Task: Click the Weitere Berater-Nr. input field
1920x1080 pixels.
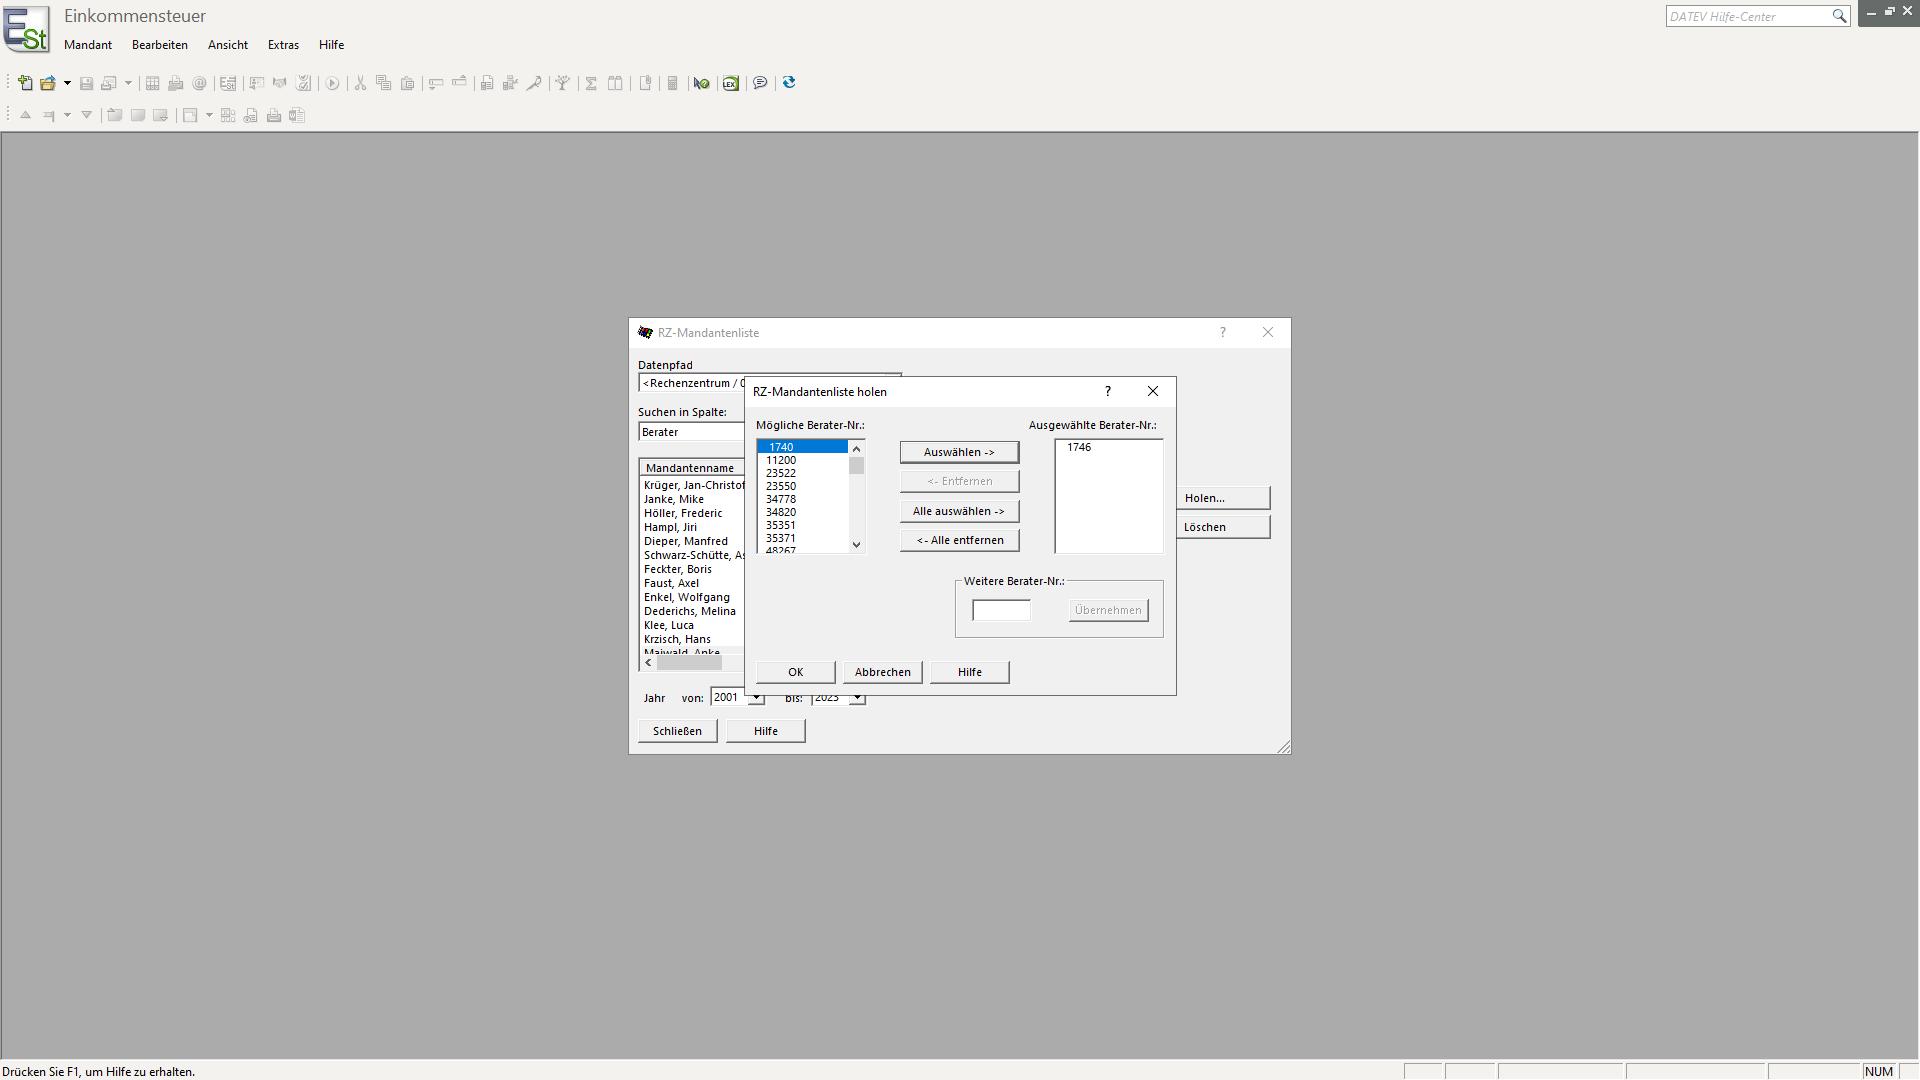Action: (1001, 610)
